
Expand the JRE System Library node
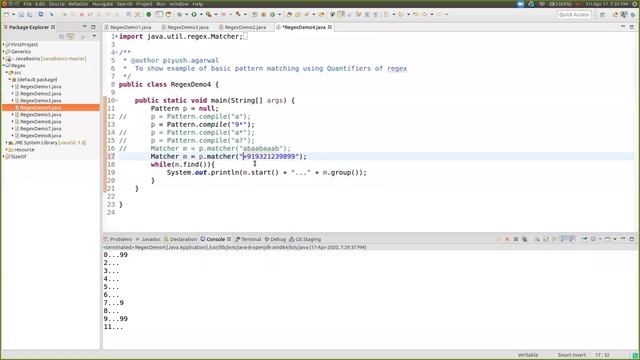click(x=7, y=142)
